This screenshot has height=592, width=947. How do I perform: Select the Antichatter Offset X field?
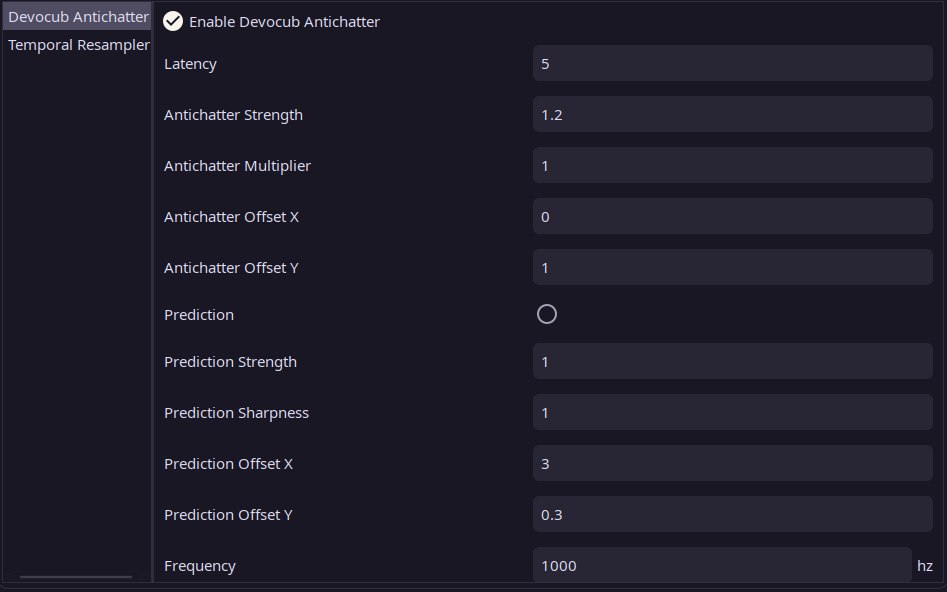point(732,217)
